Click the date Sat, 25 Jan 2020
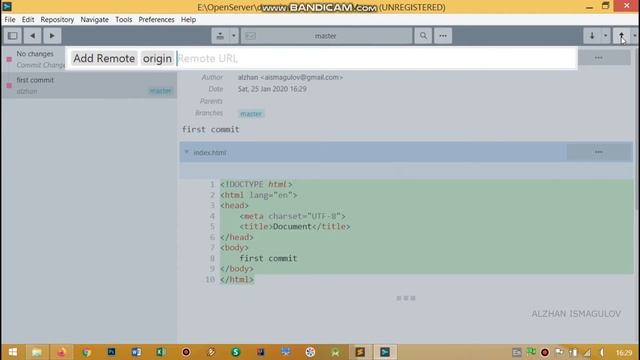The image size is (640, 360). click(x=272, y=89)
